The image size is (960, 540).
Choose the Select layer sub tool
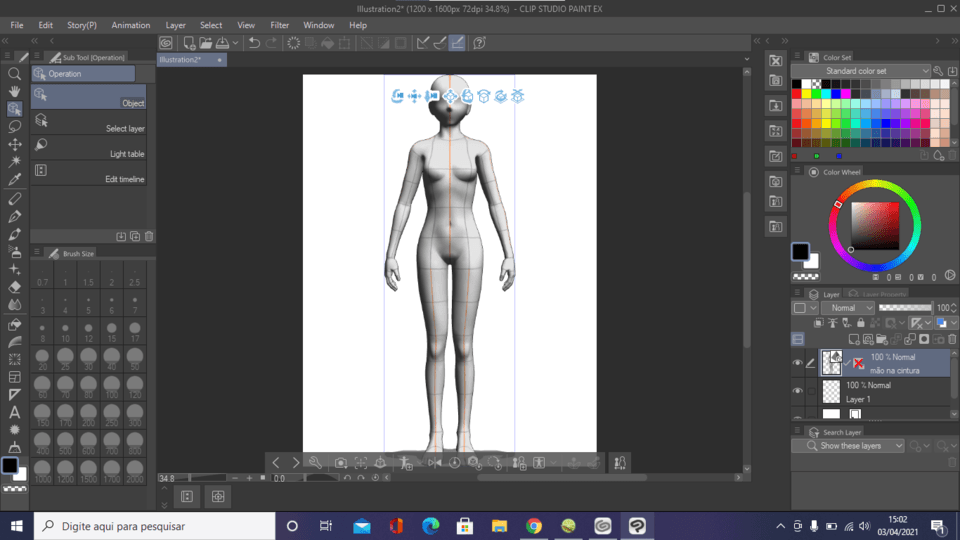(89, 122)
